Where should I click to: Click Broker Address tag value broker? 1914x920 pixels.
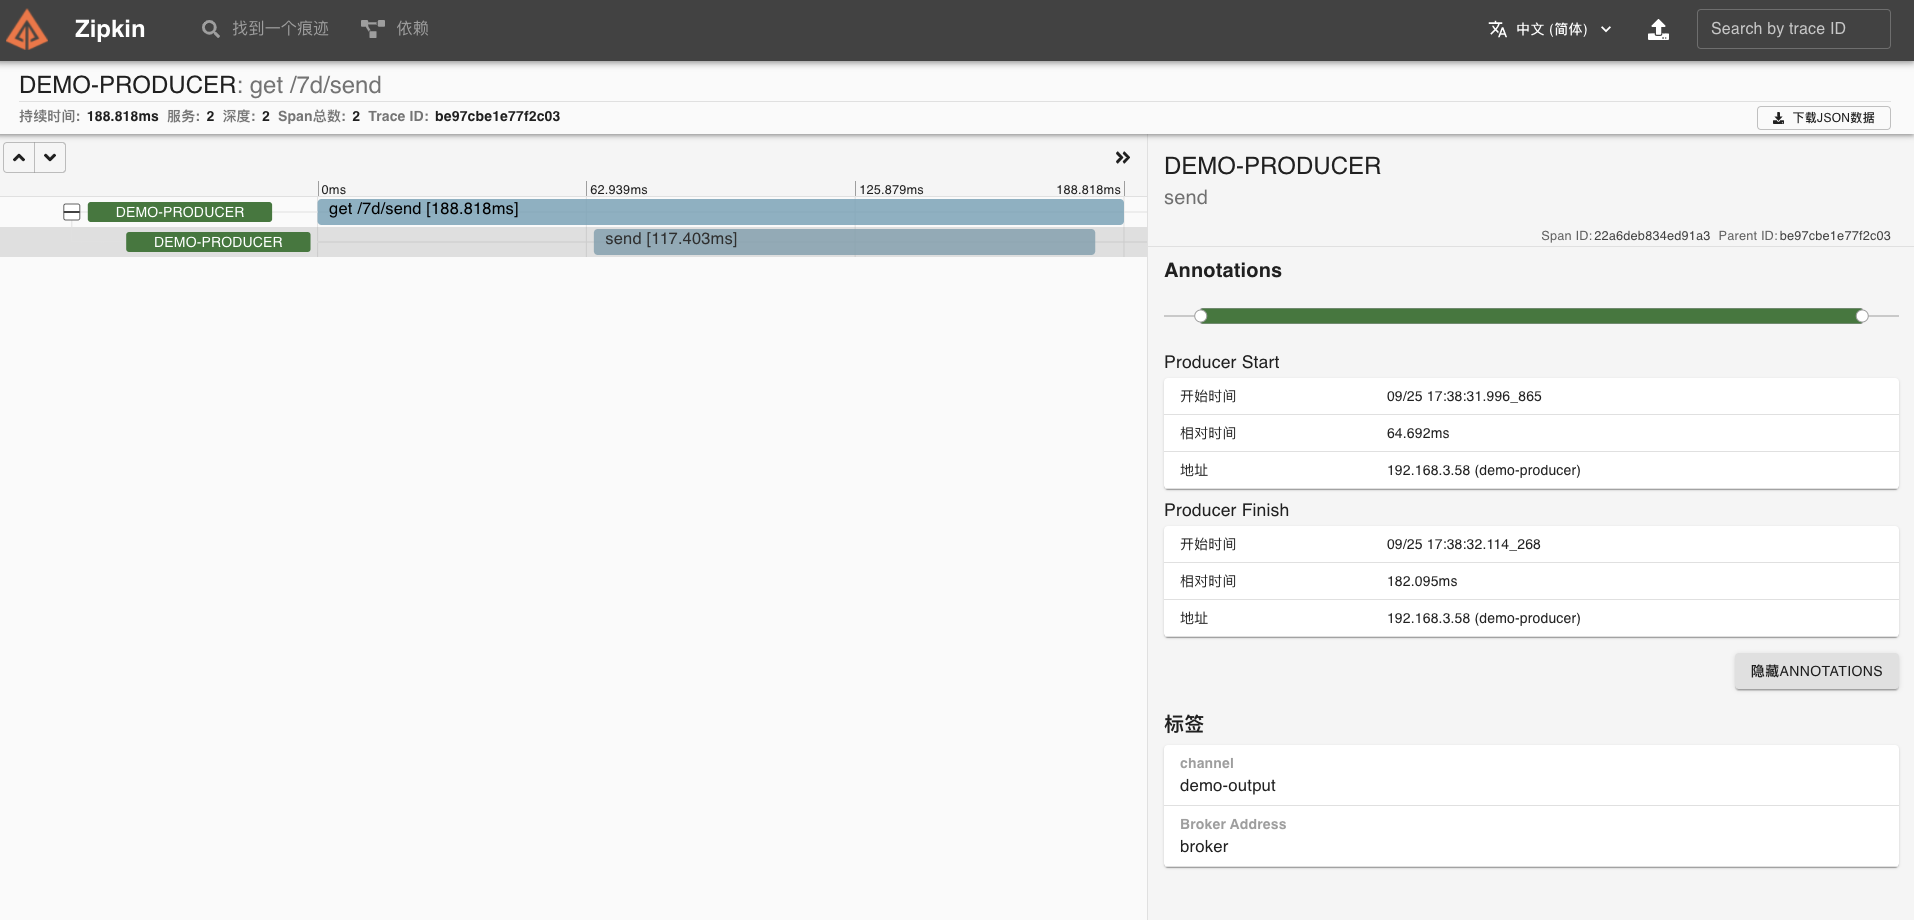click(x=1204, y=847)
